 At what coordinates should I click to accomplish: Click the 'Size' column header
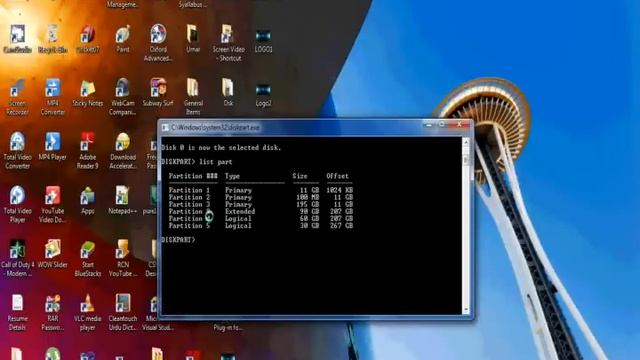point(300,176)
